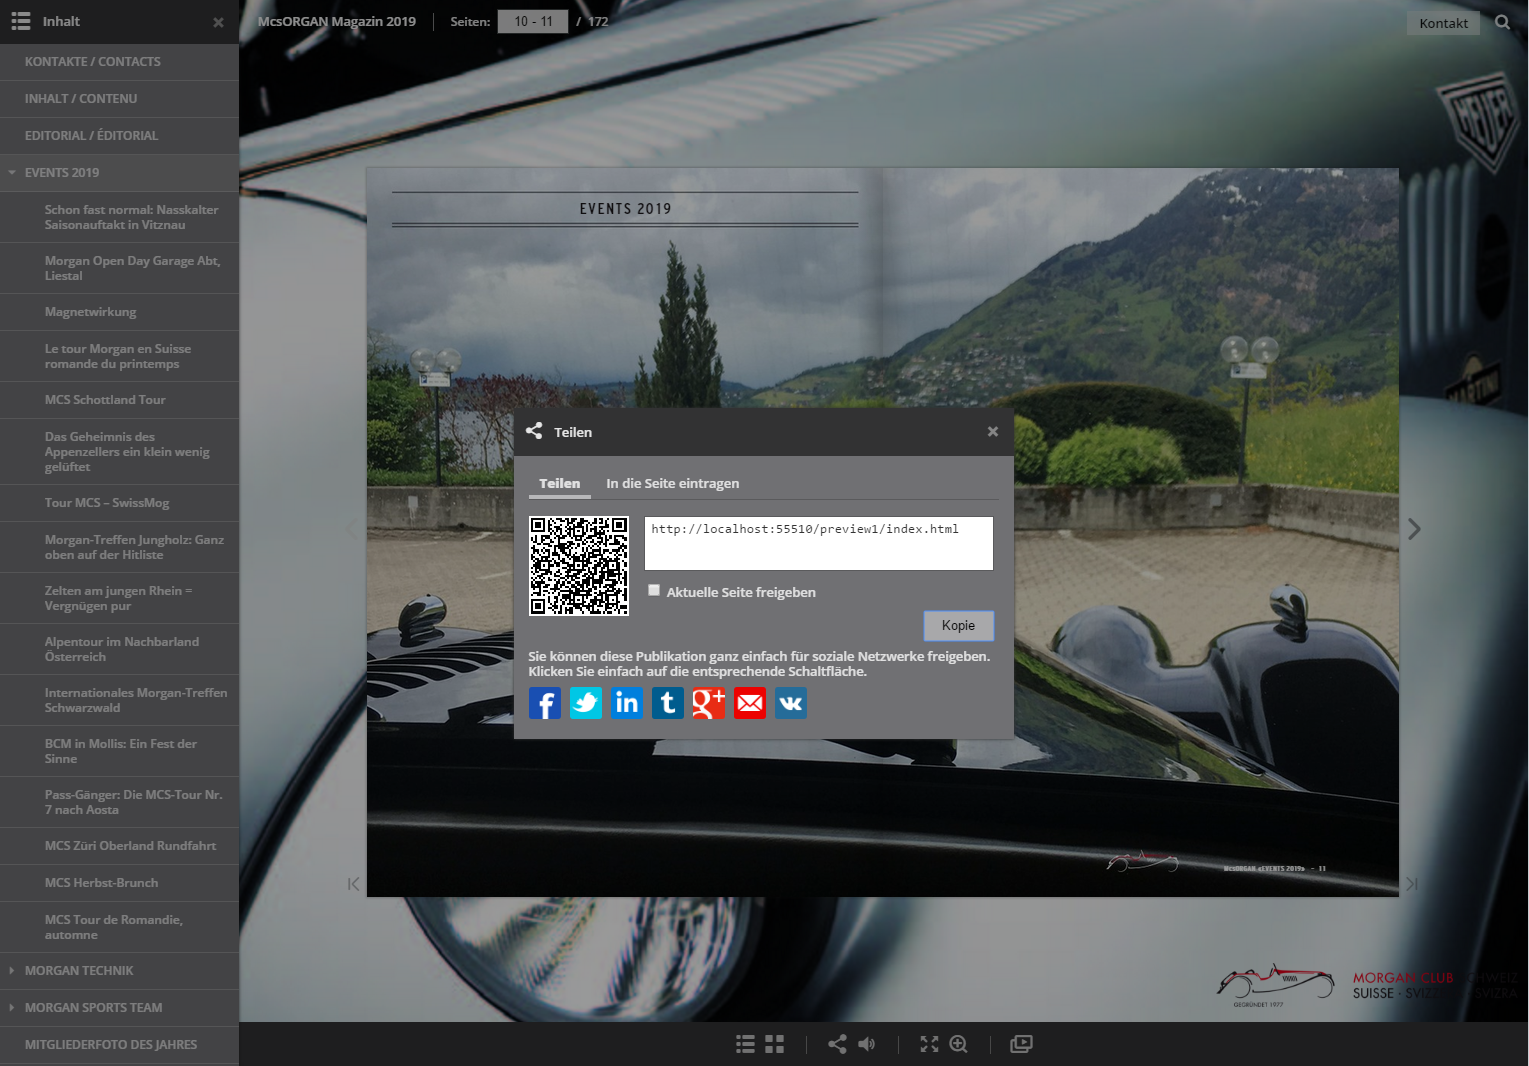The height and width of the screenshot is (1066, 1529).
Task: Open INHALT / CONTENU entry
Action: [x=119, y=99]
